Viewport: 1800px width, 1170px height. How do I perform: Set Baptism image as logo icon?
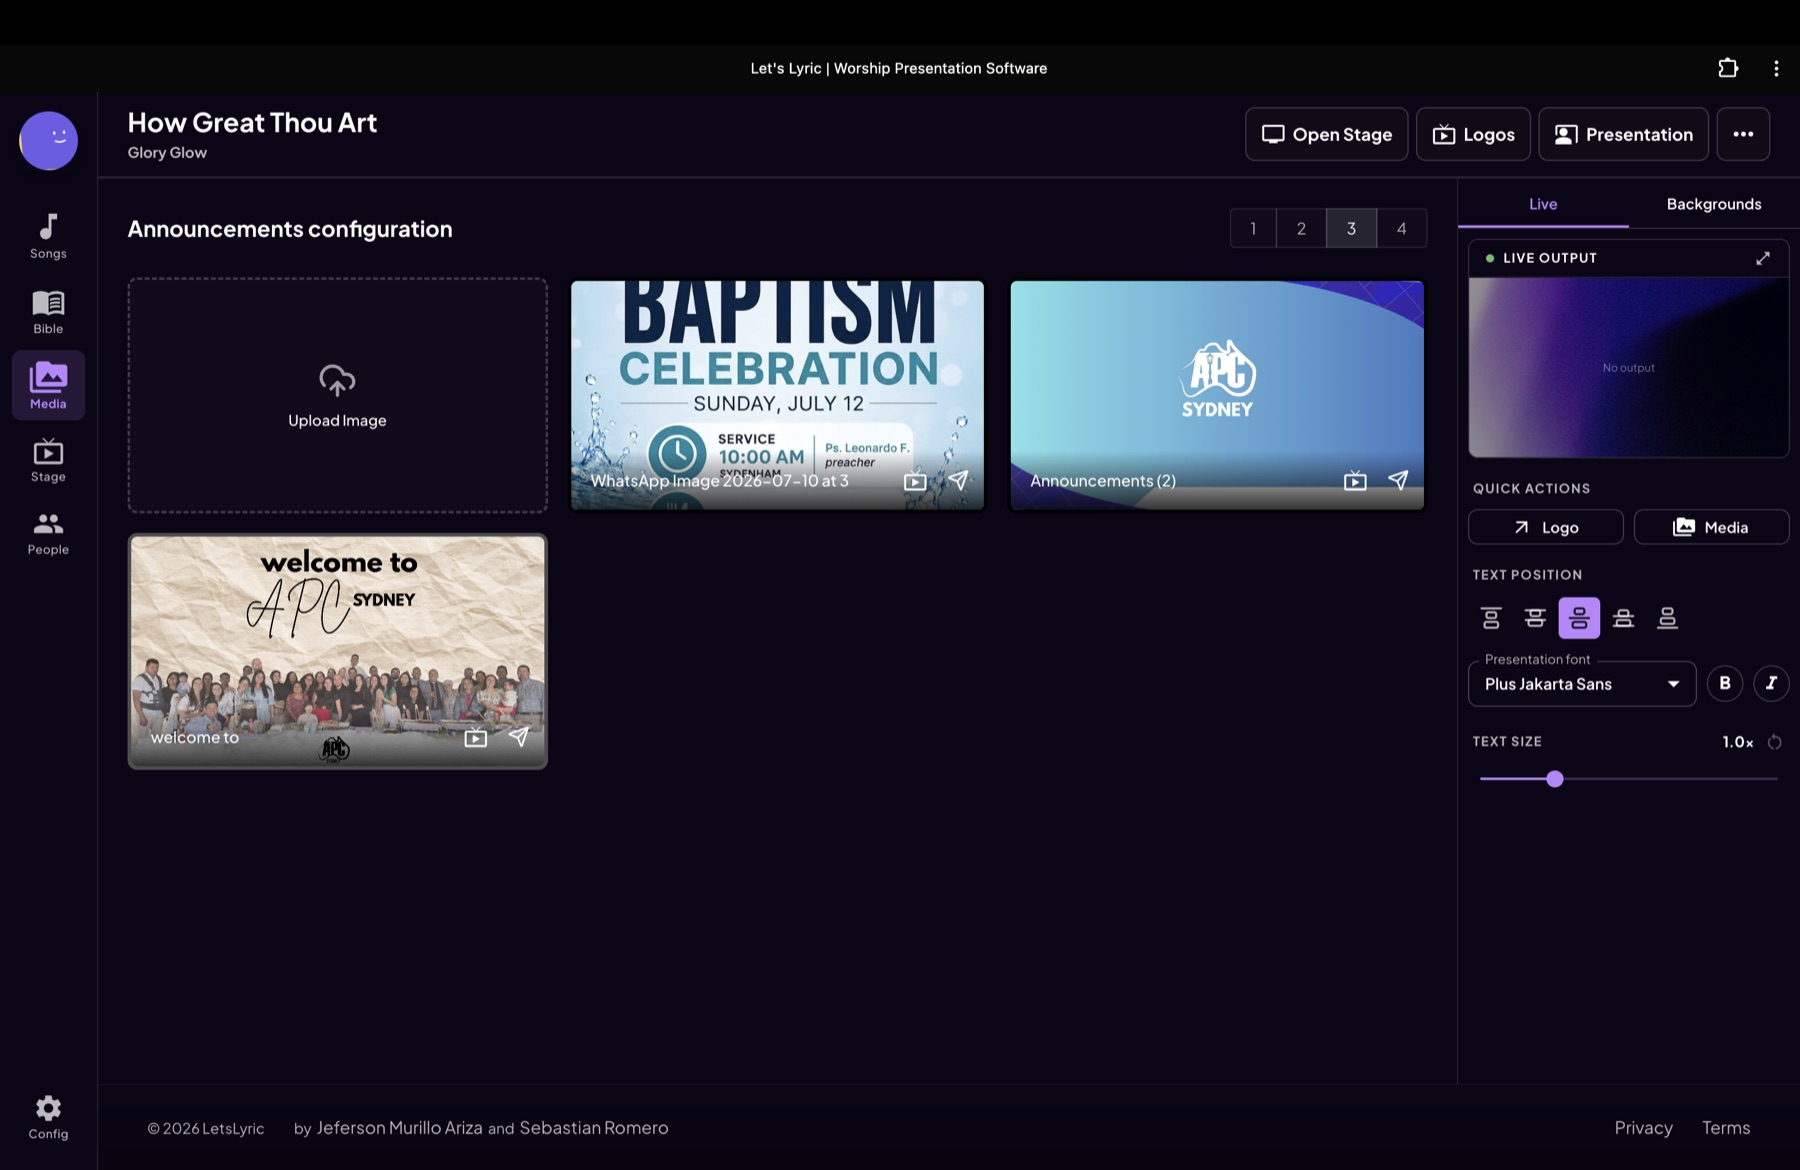tap(915, 481)
